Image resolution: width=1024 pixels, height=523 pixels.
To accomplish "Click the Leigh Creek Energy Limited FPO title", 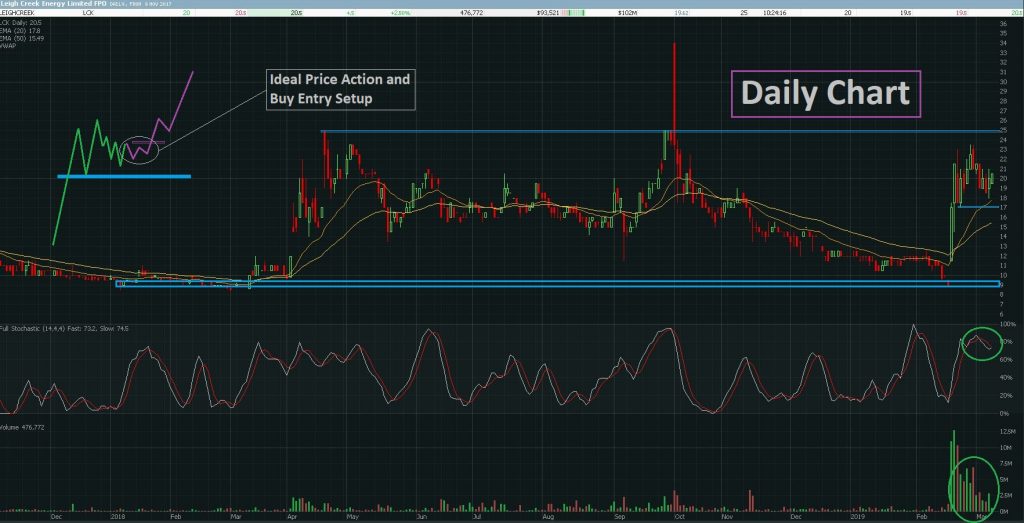I will tap(53, 3).
